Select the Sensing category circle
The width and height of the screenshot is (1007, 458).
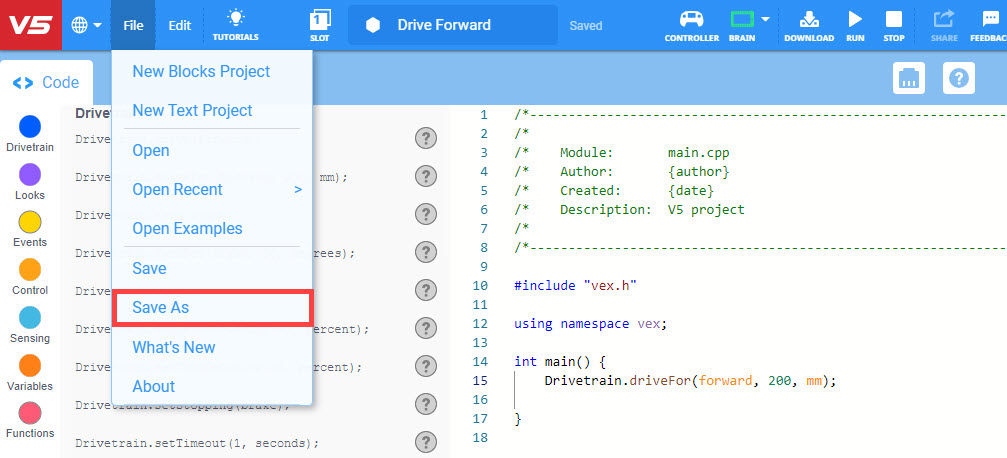click(30, 318)
